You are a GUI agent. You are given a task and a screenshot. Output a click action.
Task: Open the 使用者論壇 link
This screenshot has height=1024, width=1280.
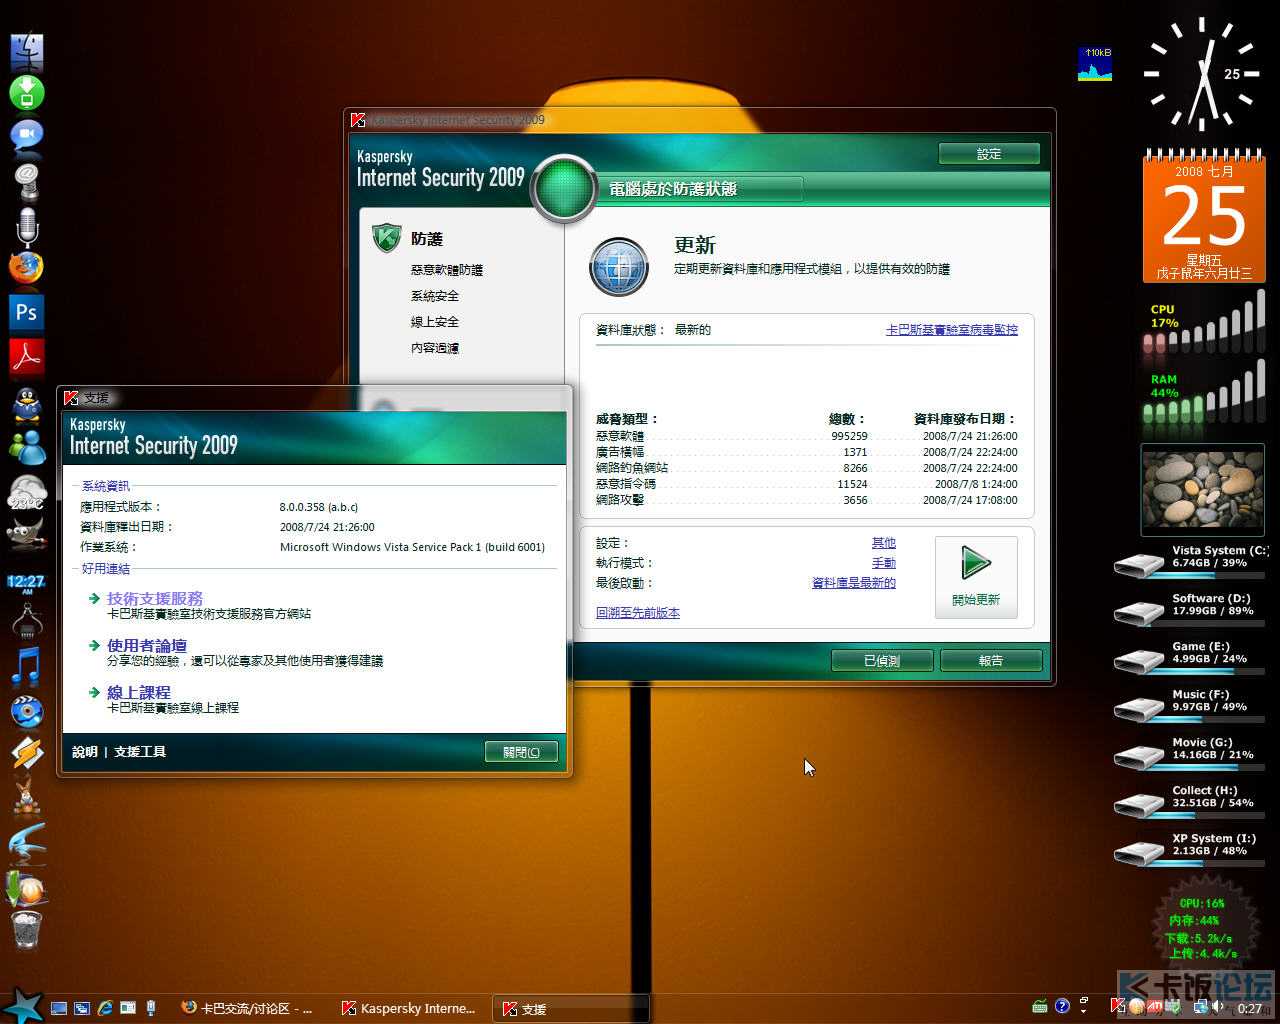click(x=147, y=646)
